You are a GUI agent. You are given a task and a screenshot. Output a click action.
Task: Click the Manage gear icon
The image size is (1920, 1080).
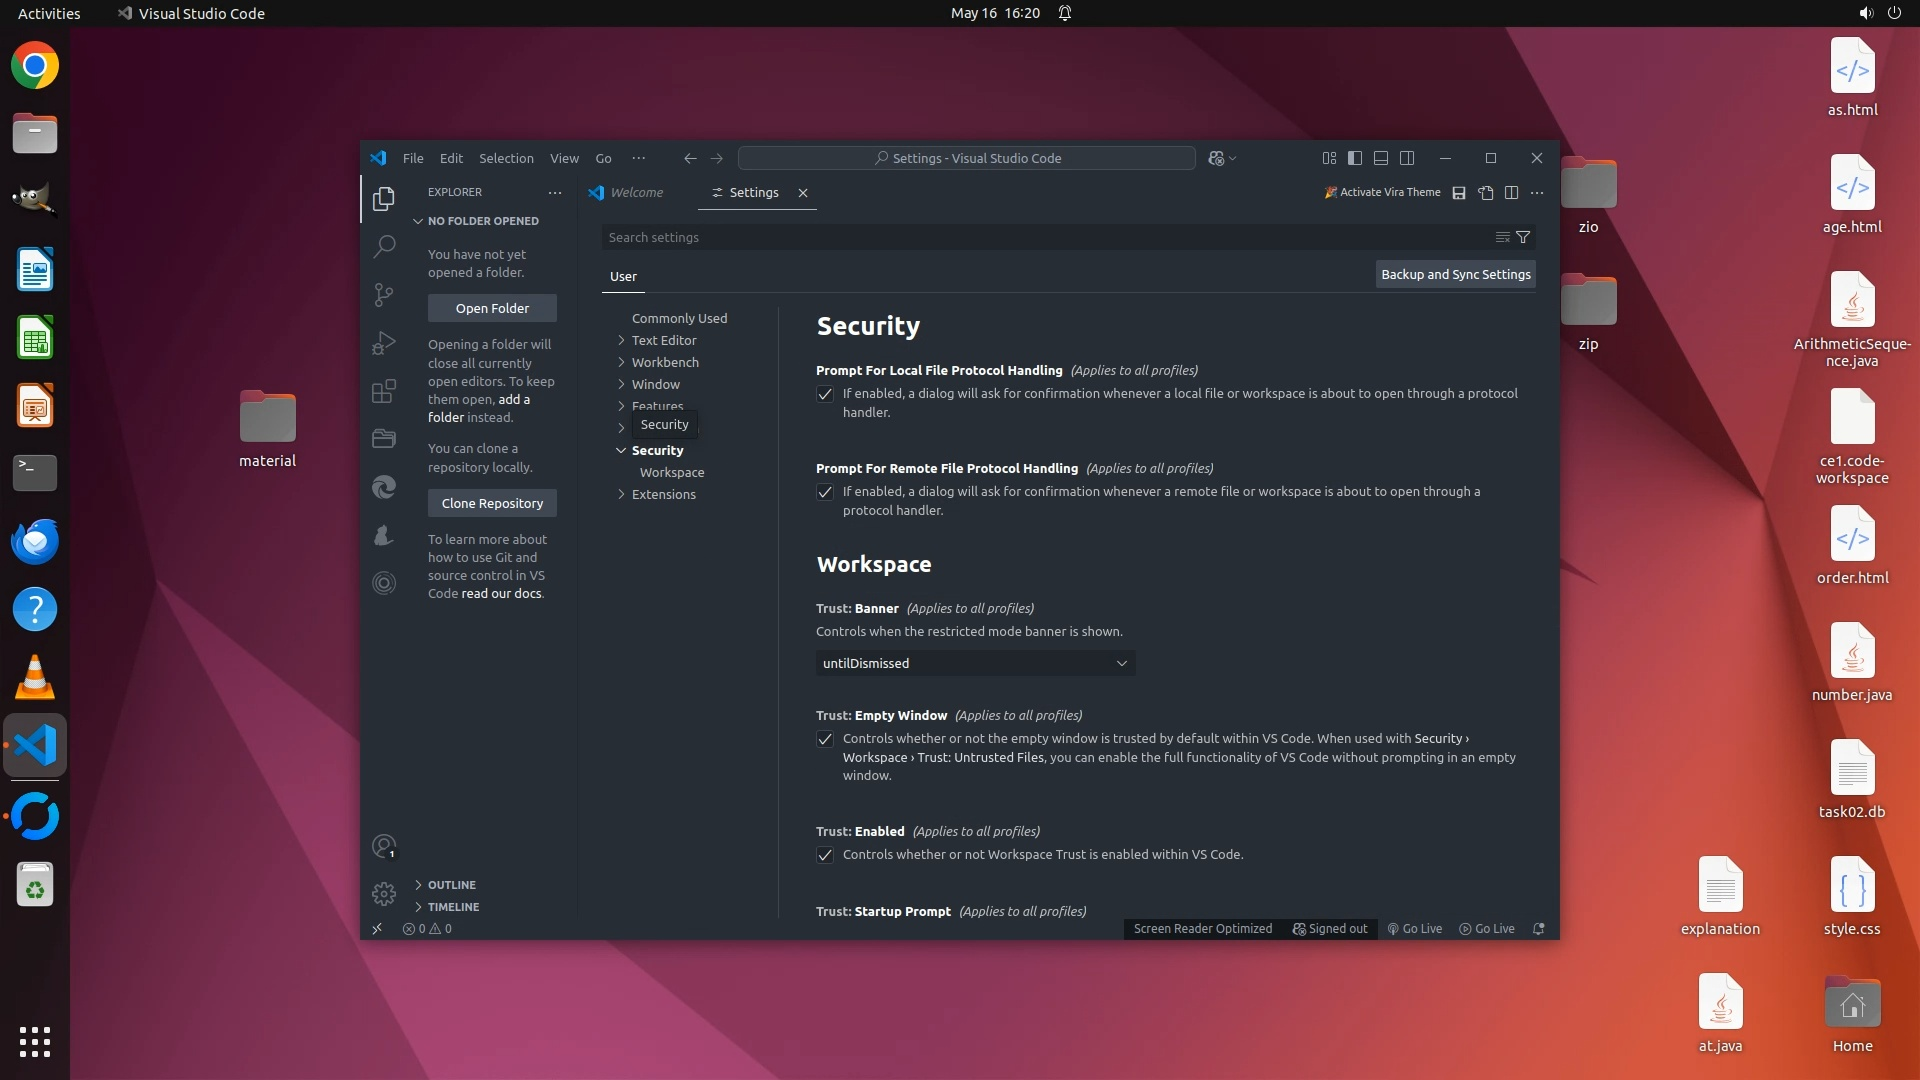tap(384, 893)
